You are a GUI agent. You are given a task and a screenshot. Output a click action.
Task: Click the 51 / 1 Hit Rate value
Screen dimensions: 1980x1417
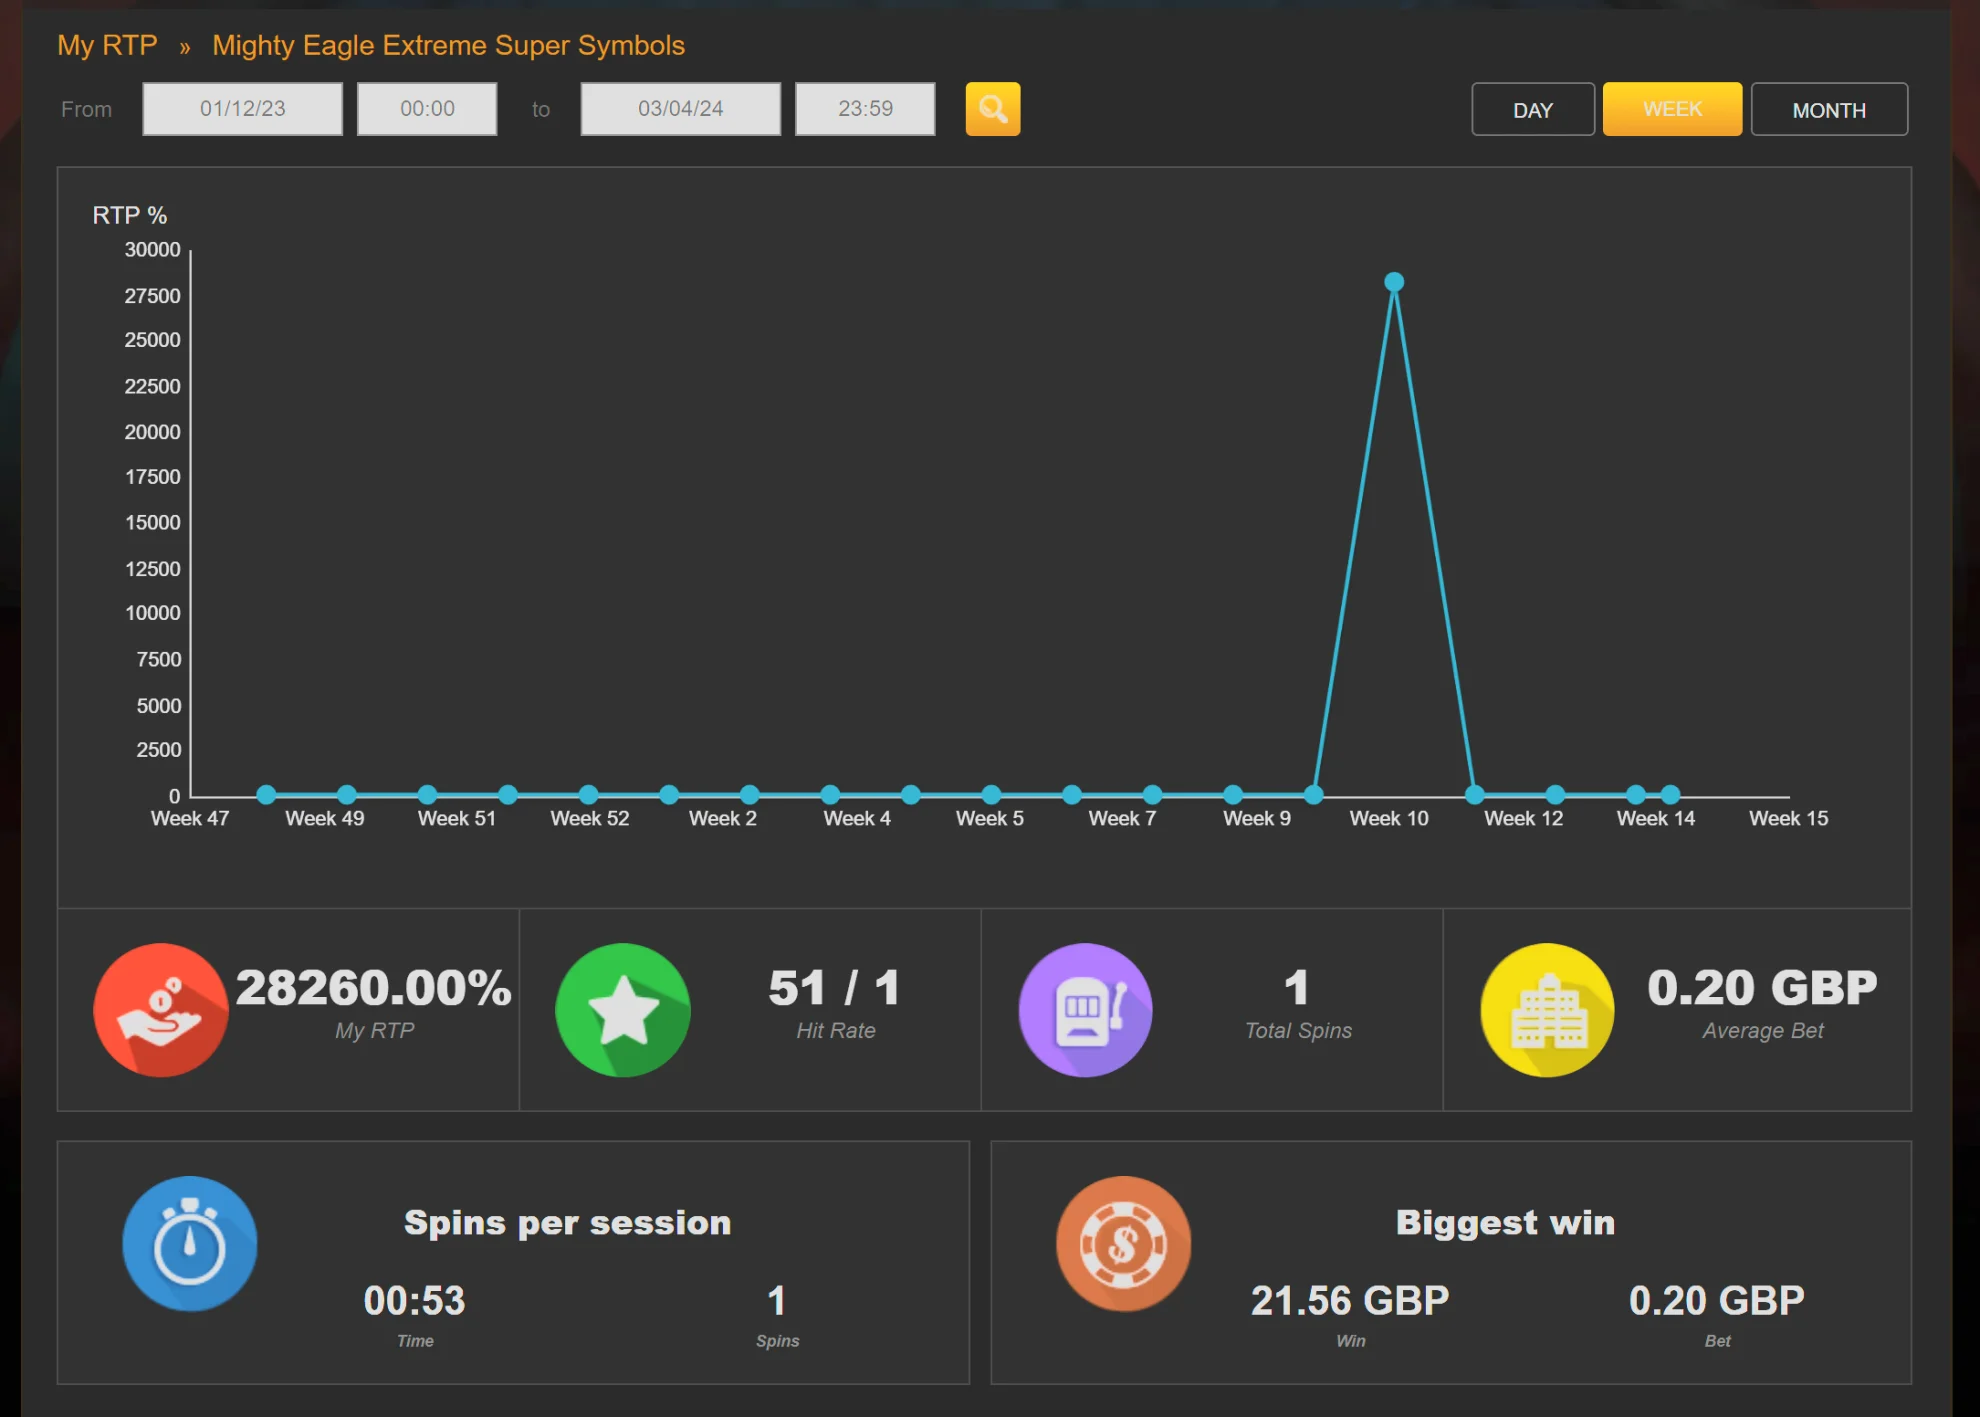(835, 988)
